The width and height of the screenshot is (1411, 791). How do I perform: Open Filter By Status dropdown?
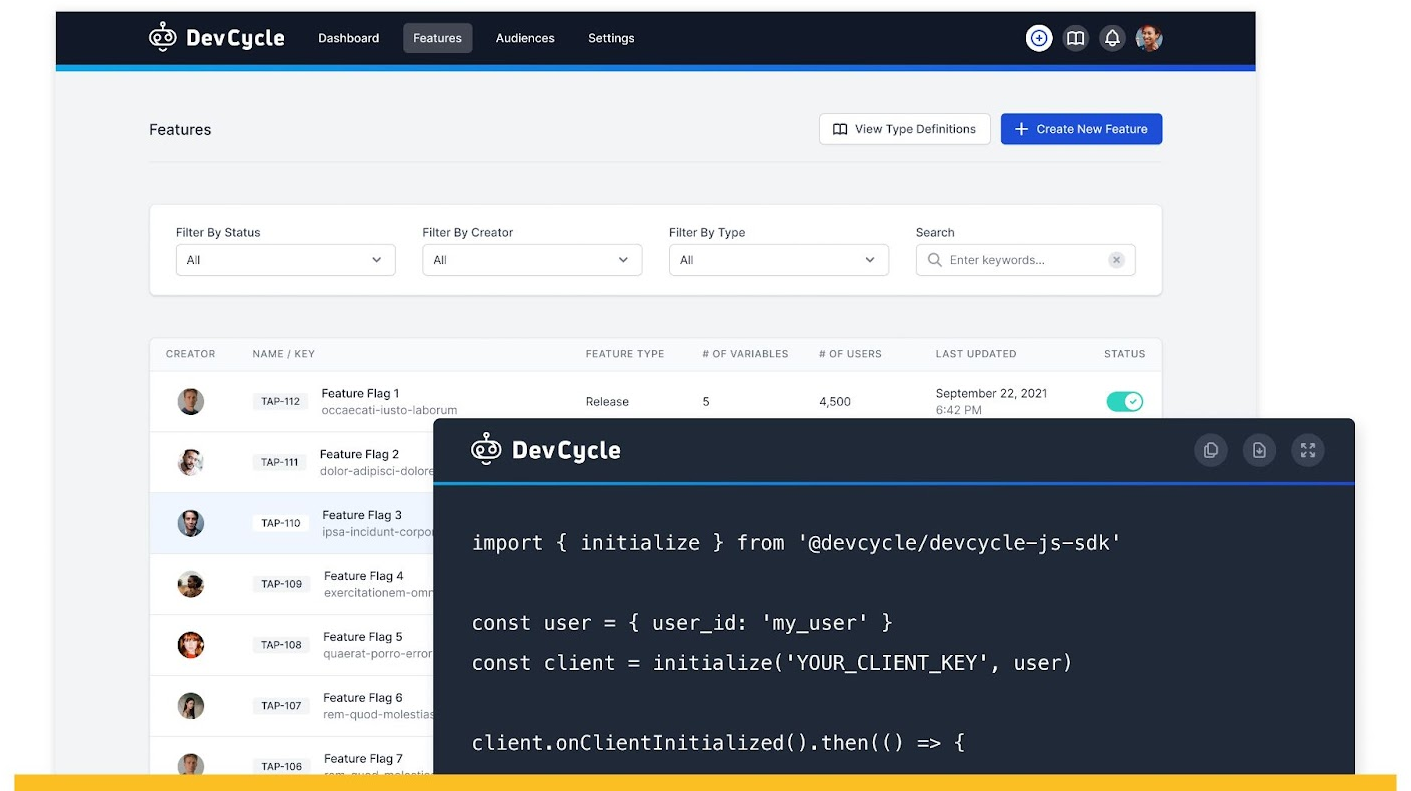click(x=285, y=260)
